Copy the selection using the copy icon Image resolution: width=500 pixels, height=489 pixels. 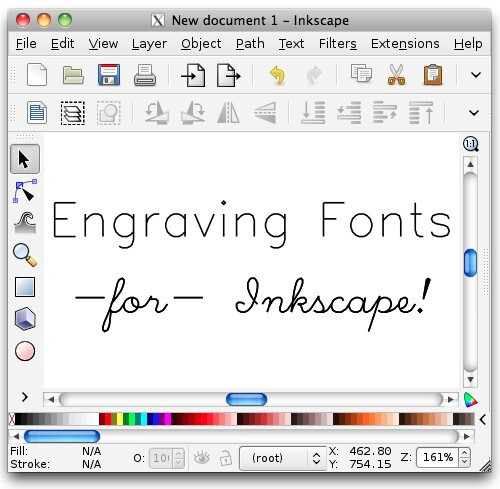coord(361,74)
